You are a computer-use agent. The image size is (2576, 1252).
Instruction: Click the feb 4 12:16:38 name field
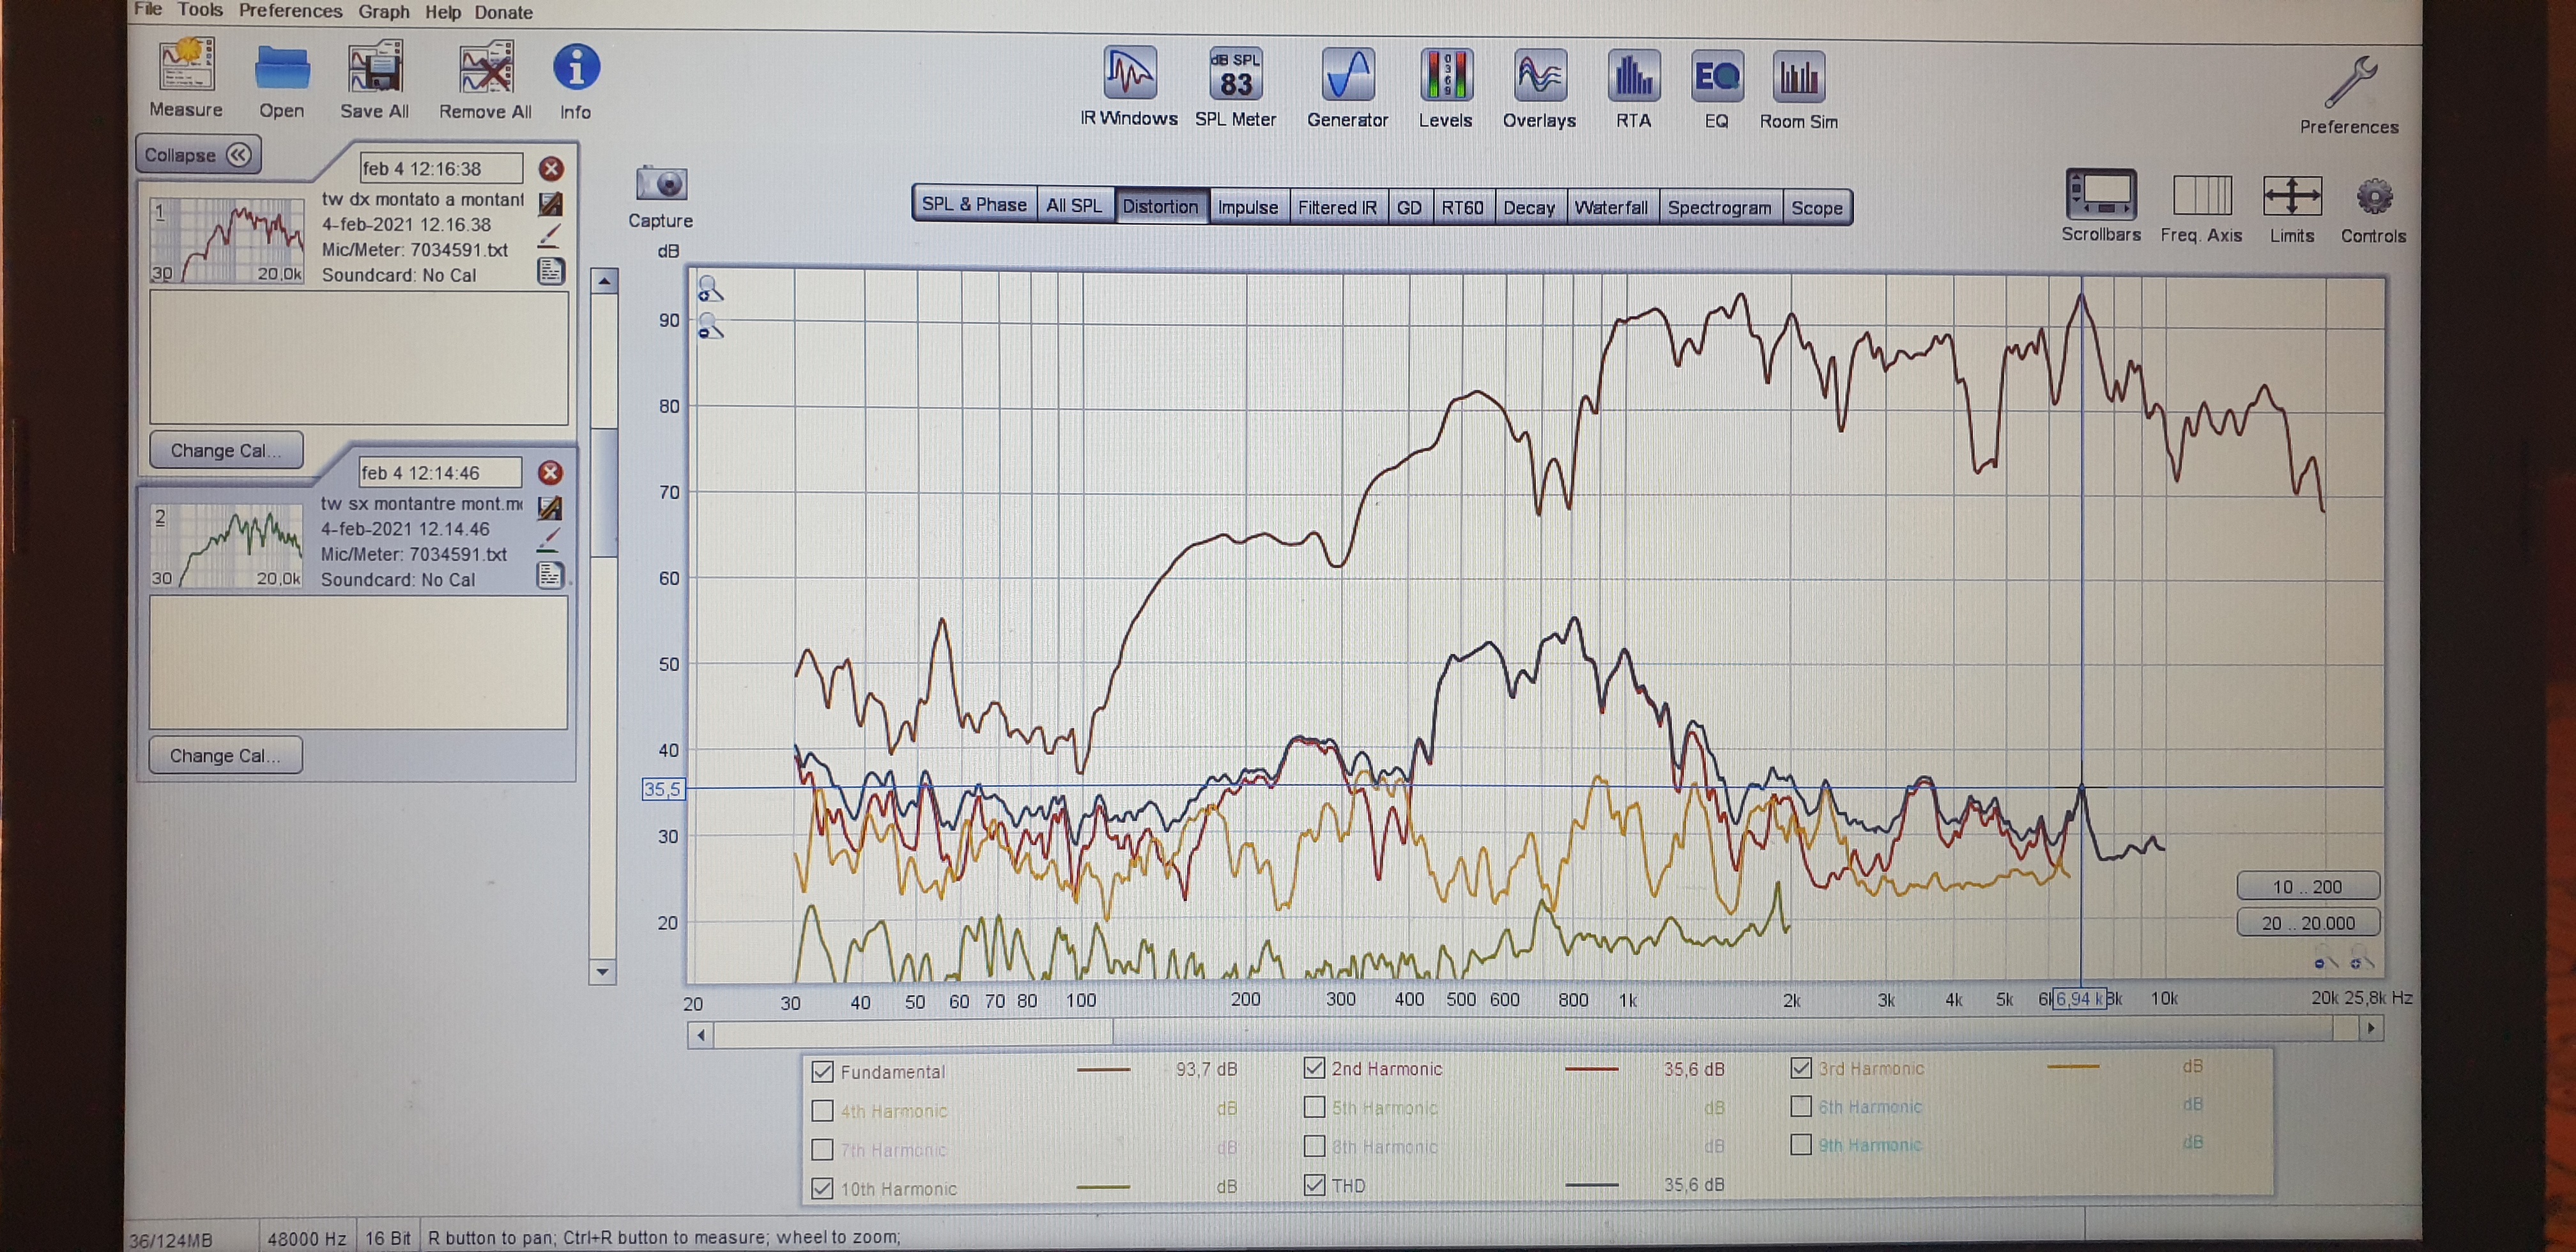click(x=441, y=168)
